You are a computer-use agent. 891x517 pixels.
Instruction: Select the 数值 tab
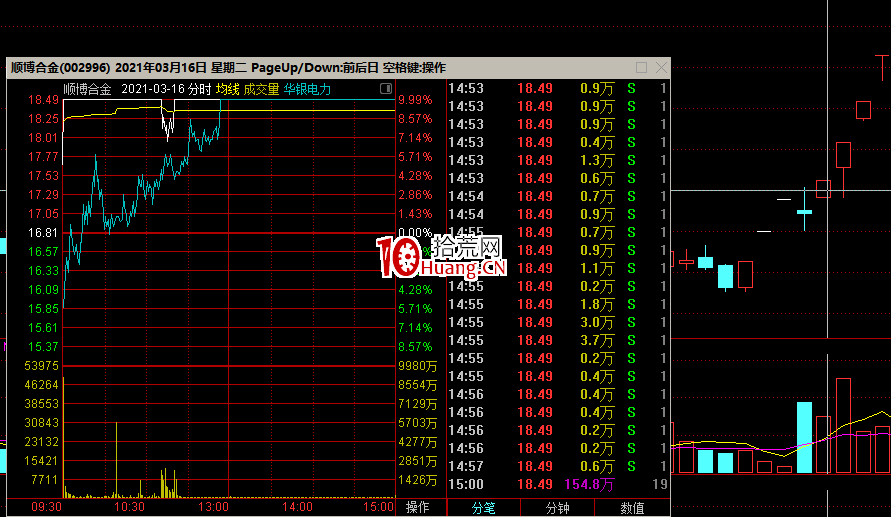click(632, 508)
